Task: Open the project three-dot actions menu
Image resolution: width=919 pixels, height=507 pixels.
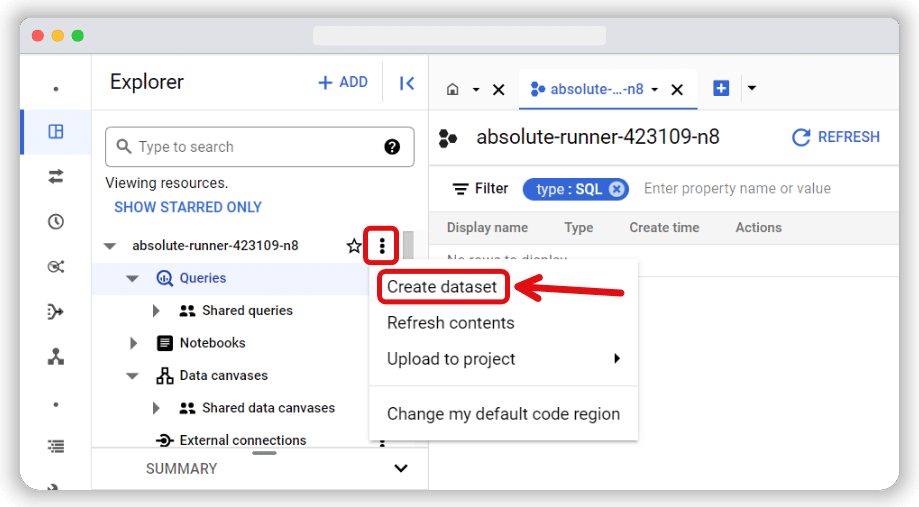Action: tap(382, 246)
